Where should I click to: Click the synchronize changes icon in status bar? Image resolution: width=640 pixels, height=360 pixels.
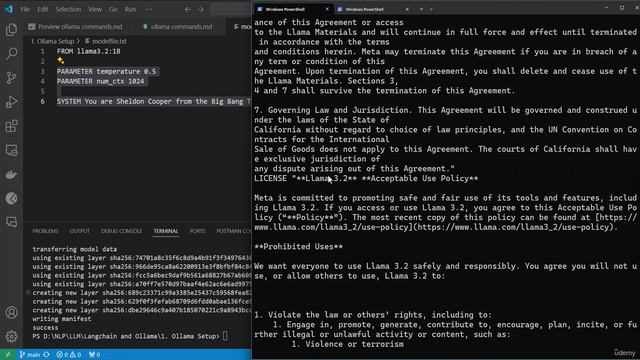pos(47,355)
